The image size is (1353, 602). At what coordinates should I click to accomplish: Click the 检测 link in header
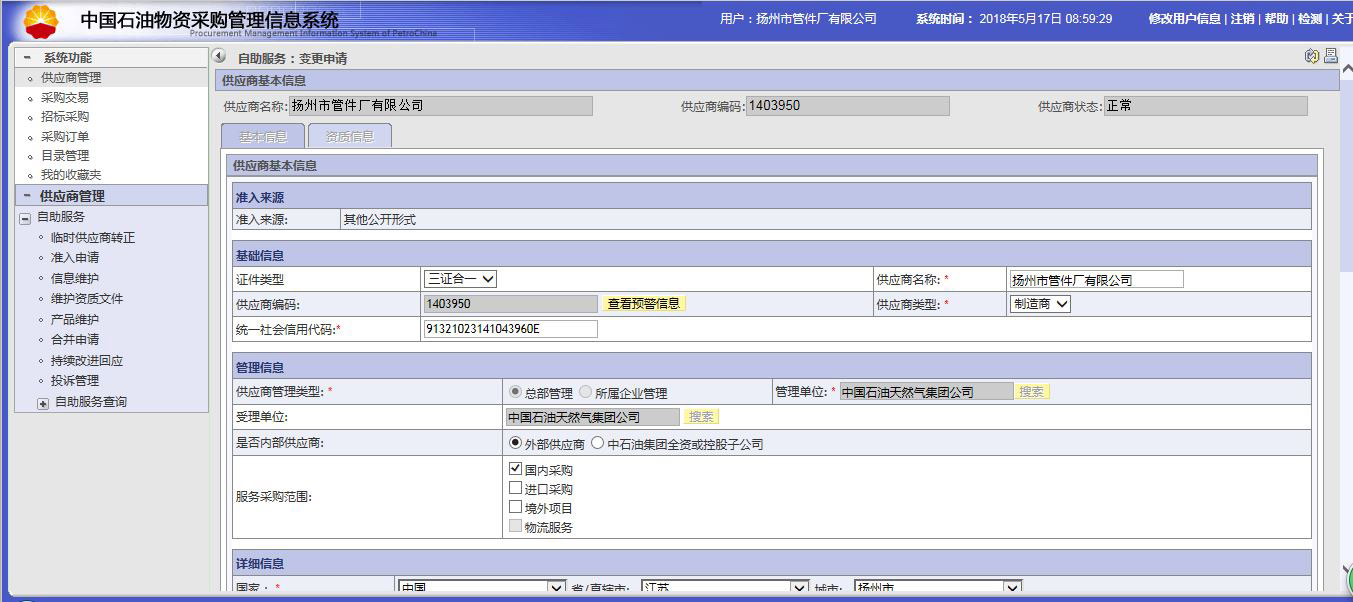pyautogui.click(x=1310, y=19)
